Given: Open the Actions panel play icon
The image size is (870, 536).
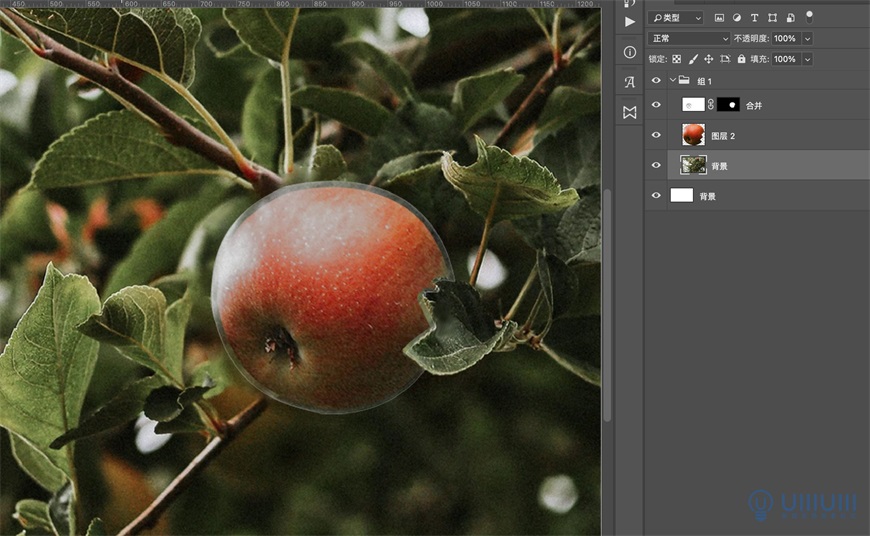Looking at the screenshot, I should click(629, 21).
